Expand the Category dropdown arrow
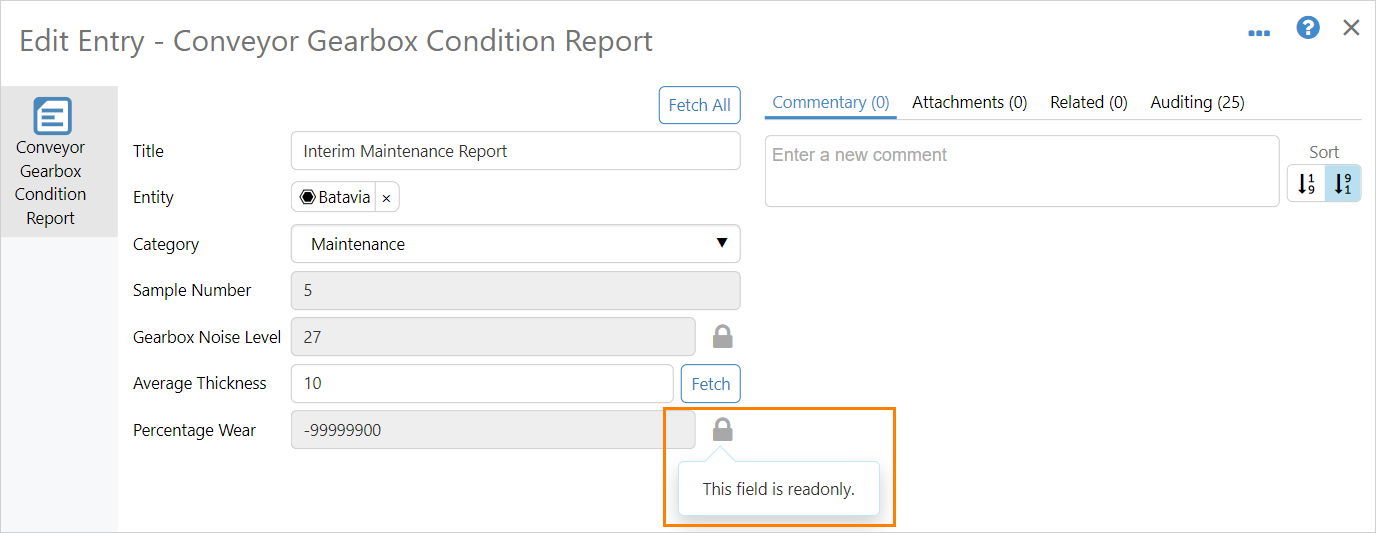 (722, 243)
